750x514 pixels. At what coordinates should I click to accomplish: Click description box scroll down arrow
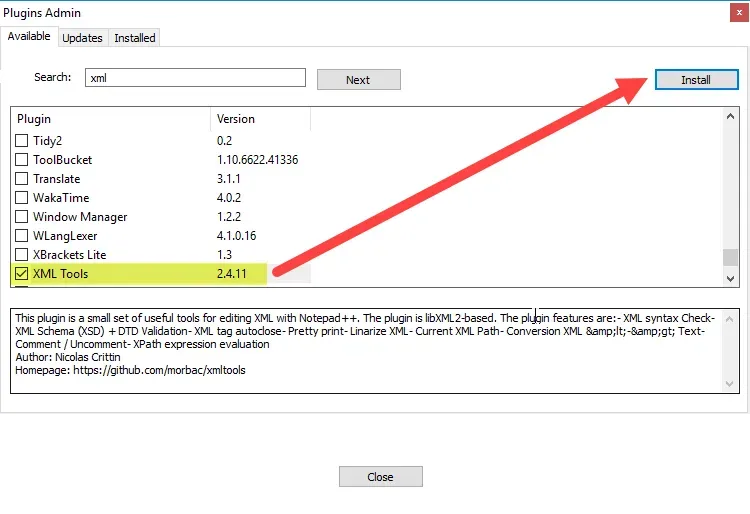pos(729,384)
